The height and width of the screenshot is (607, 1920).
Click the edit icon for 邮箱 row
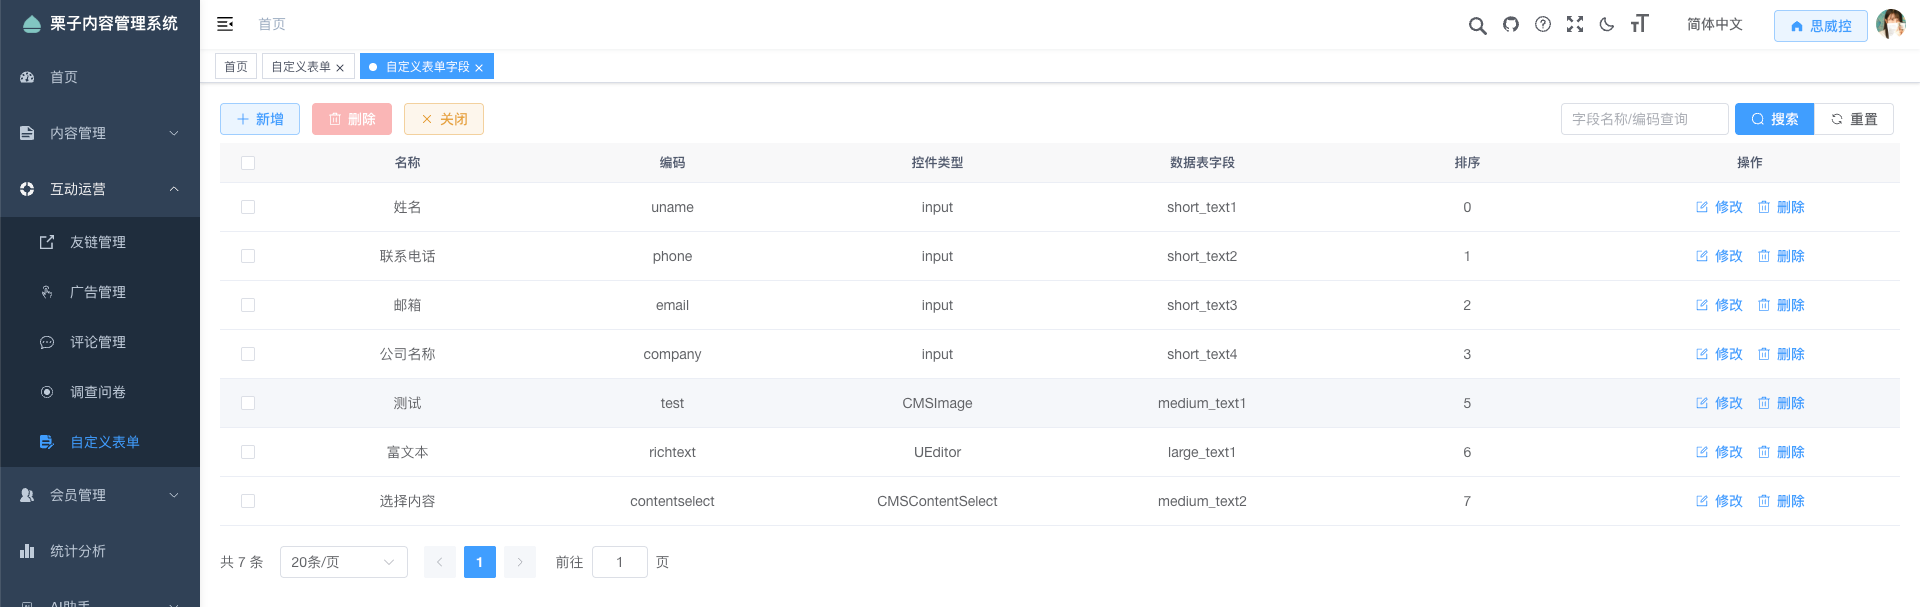coord(1702,305)
